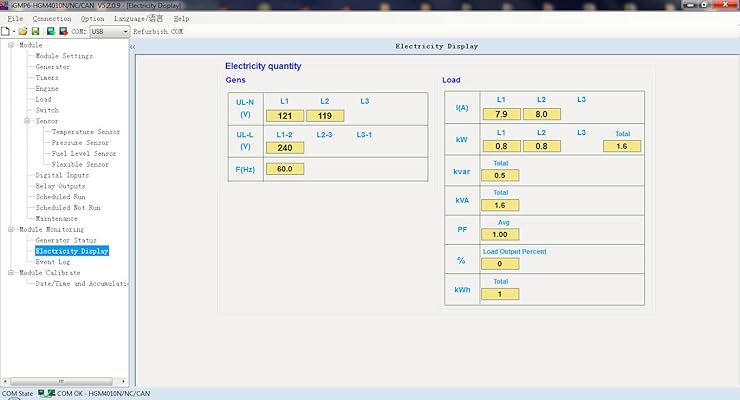Click the green-arrow read from module icon
Image resolution: width=740 pixels, height=400 pixels.
click(x=50, y=32)
